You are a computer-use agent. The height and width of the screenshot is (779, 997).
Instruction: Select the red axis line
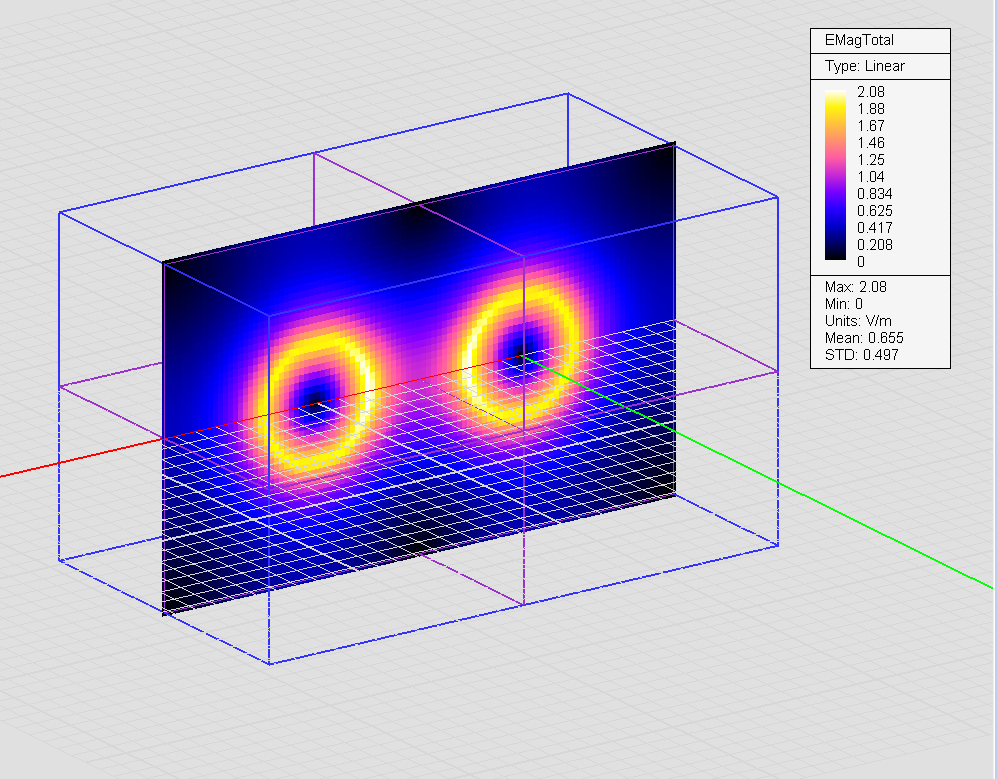coord(60,463)
